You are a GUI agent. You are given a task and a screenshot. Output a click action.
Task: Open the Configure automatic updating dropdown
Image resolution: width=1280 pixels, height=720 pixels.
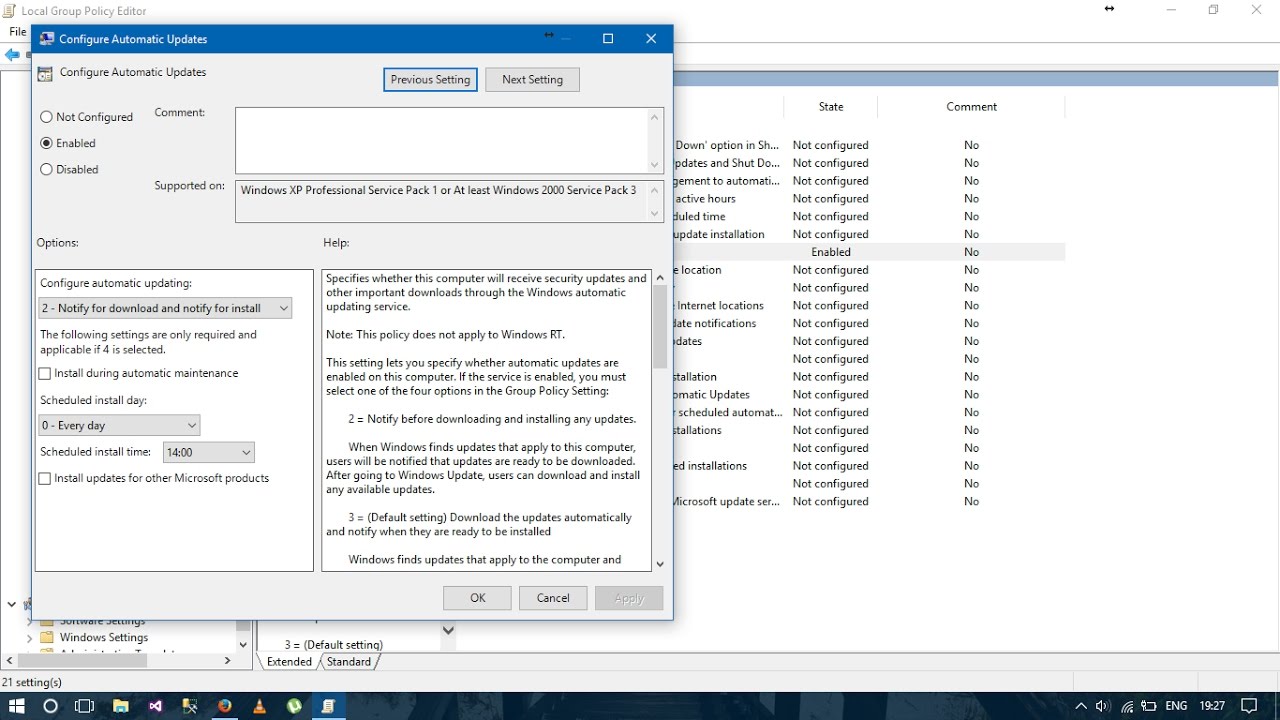pos(165,308)
